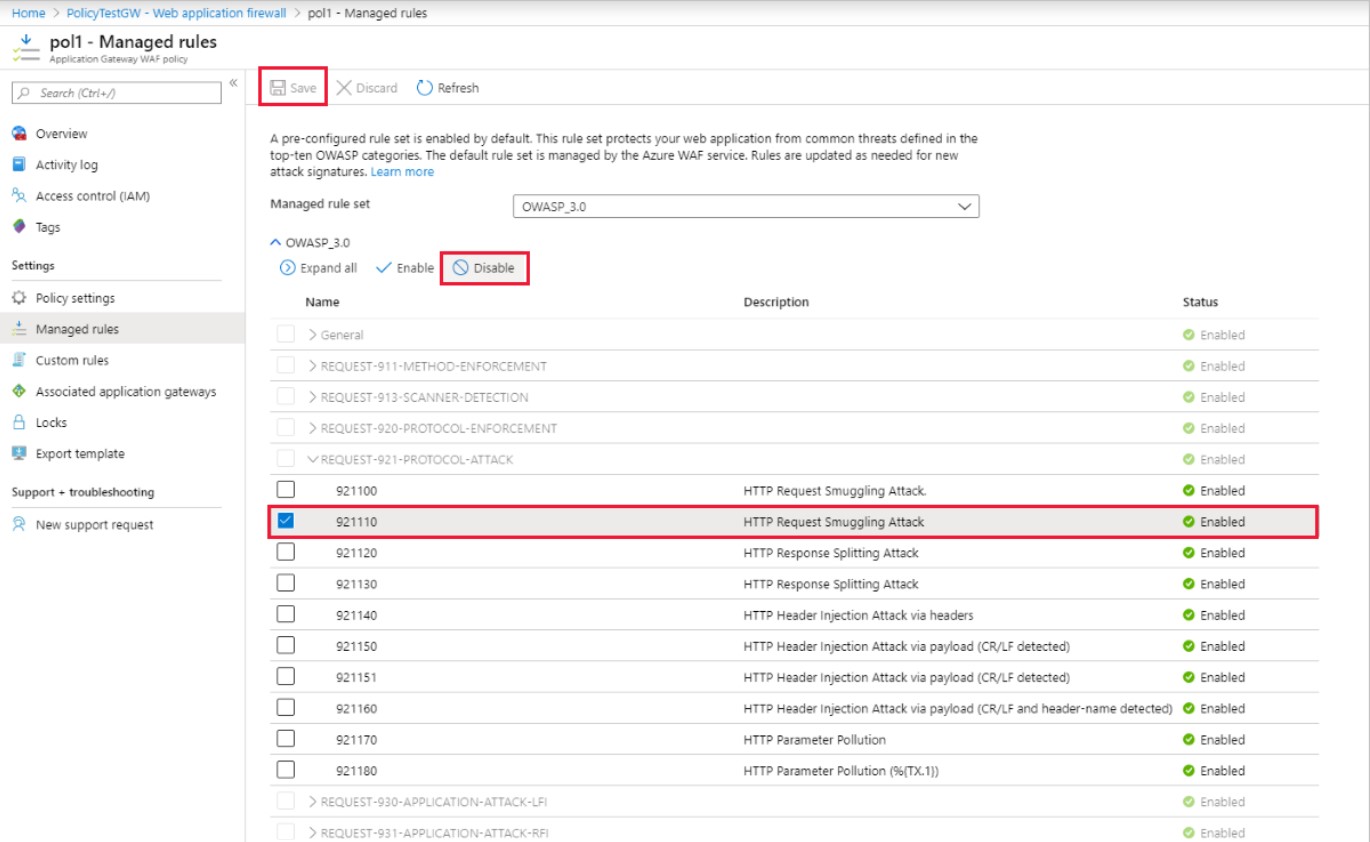Go to Home breadcrumb

29,13
